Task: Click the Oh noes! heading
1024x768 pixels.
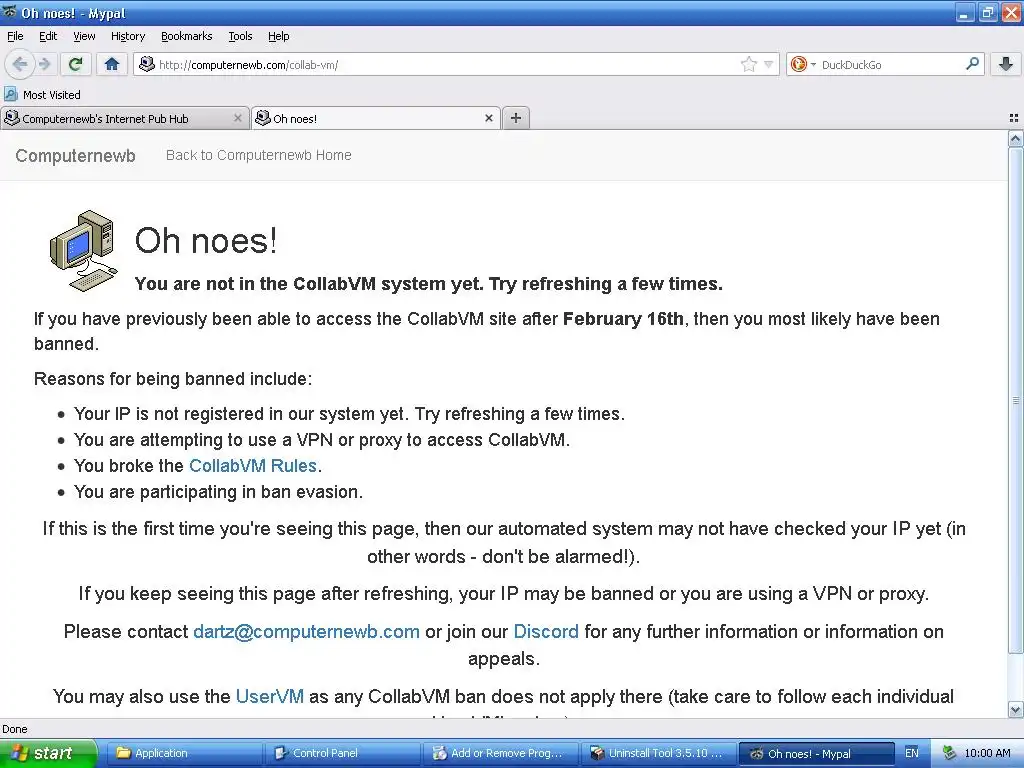Action: (206, 240)
